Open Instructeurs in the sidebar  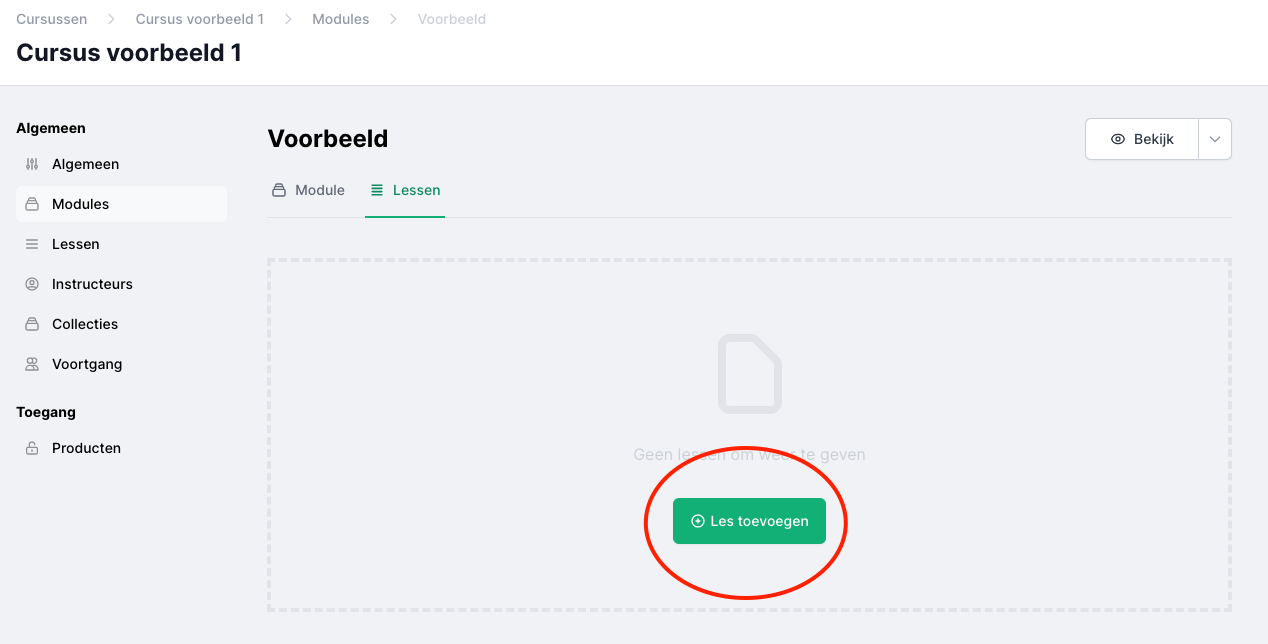coord(92,284)
